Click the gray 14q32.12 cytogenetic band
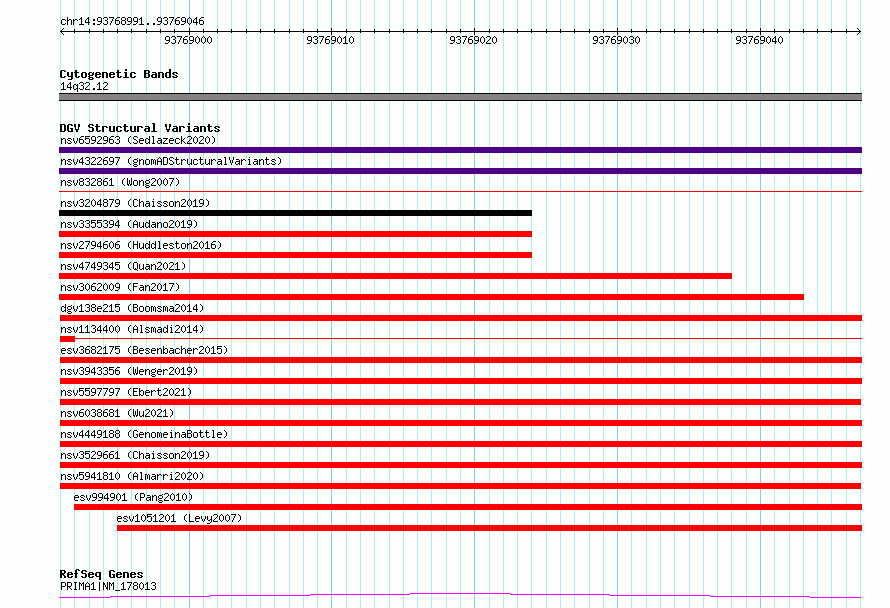The image size is (890, 608). (x=460, y=97)
